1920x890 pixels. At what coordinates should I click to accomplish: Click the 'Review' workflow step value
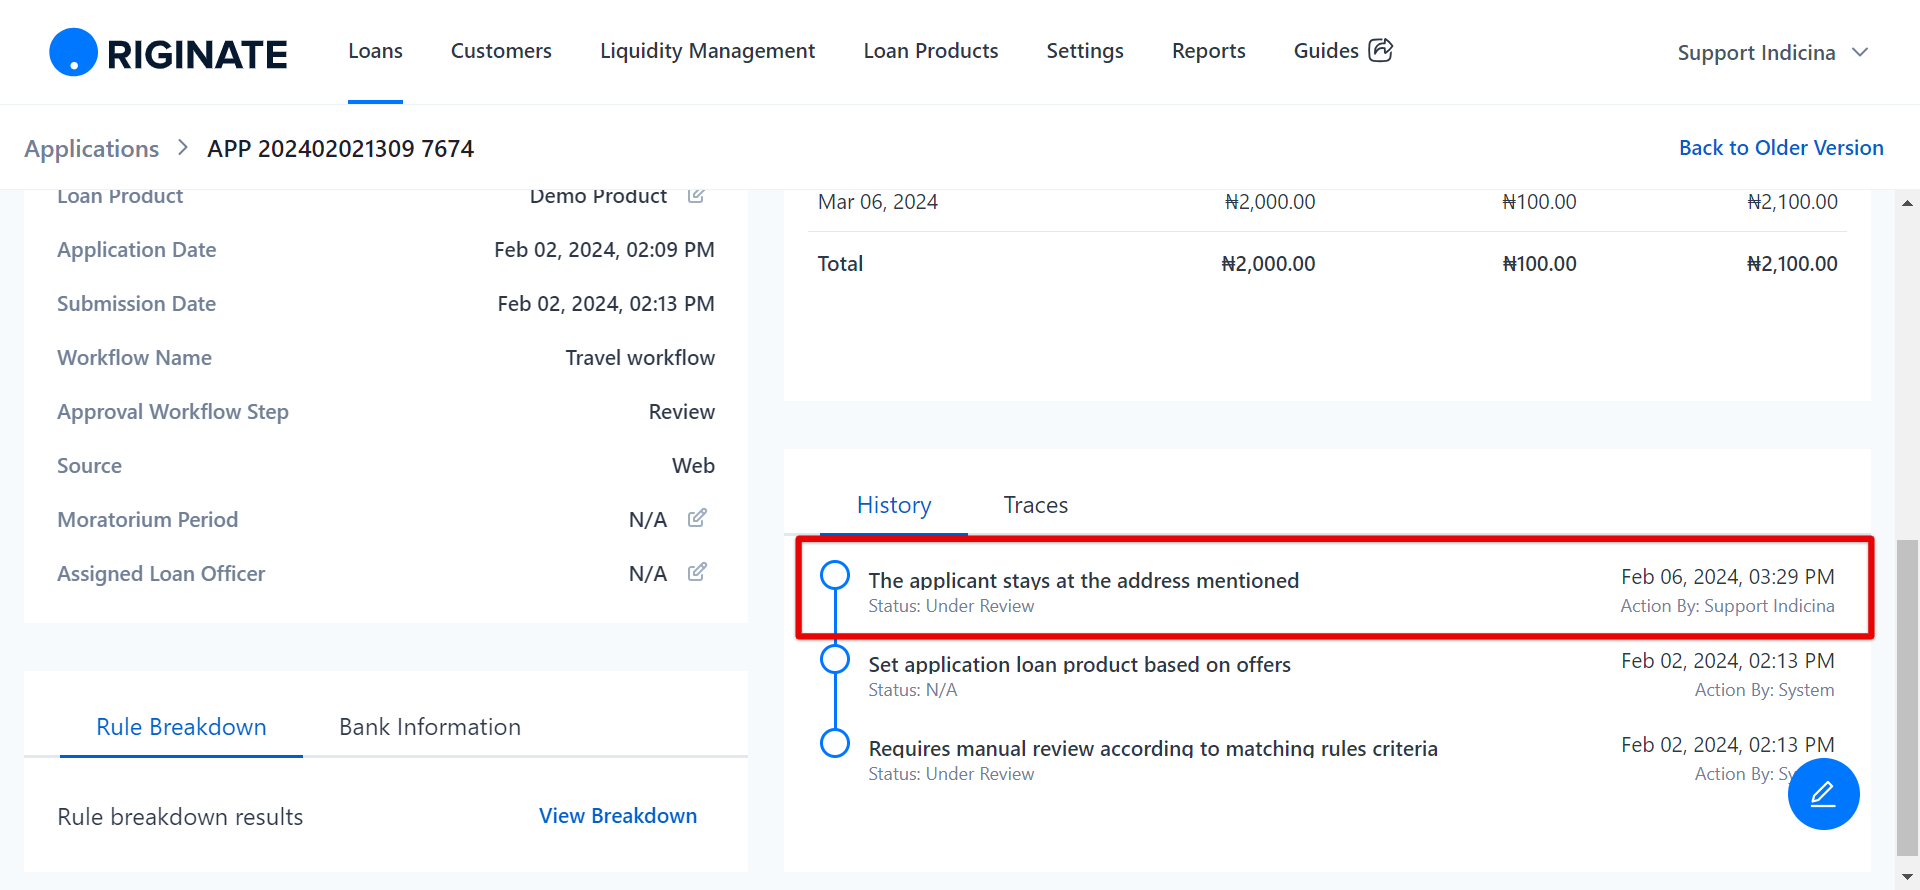click(x=682, y=412)
